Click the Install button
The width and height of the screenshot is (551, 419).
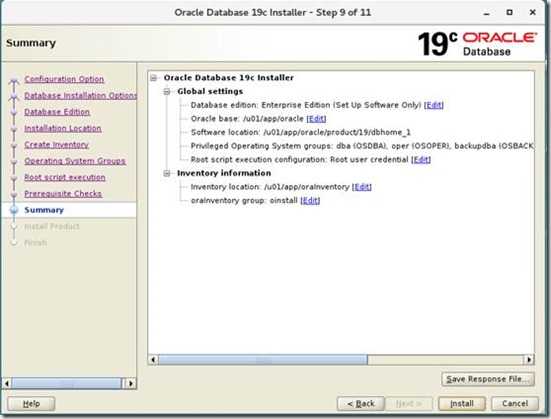tap(462, 404)
